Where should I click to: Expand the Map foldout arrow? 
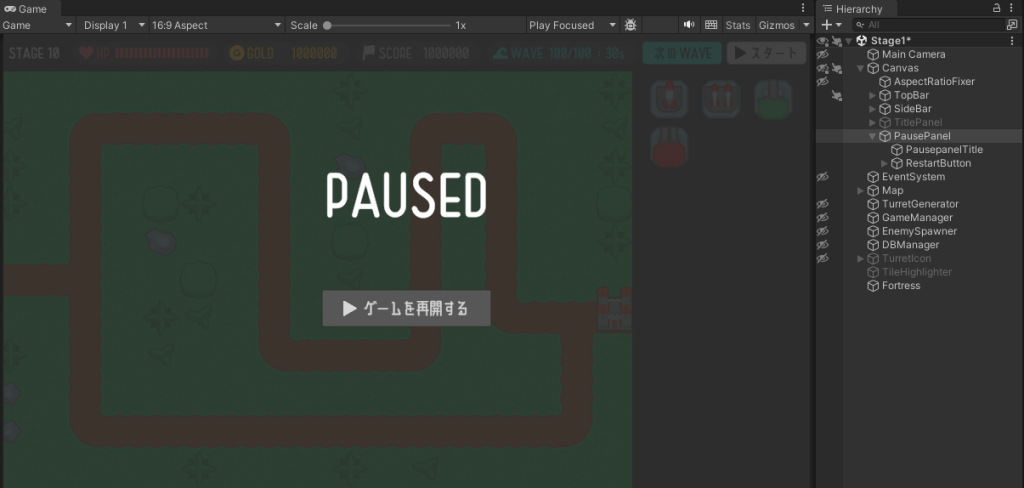click(x=861, y=191)
